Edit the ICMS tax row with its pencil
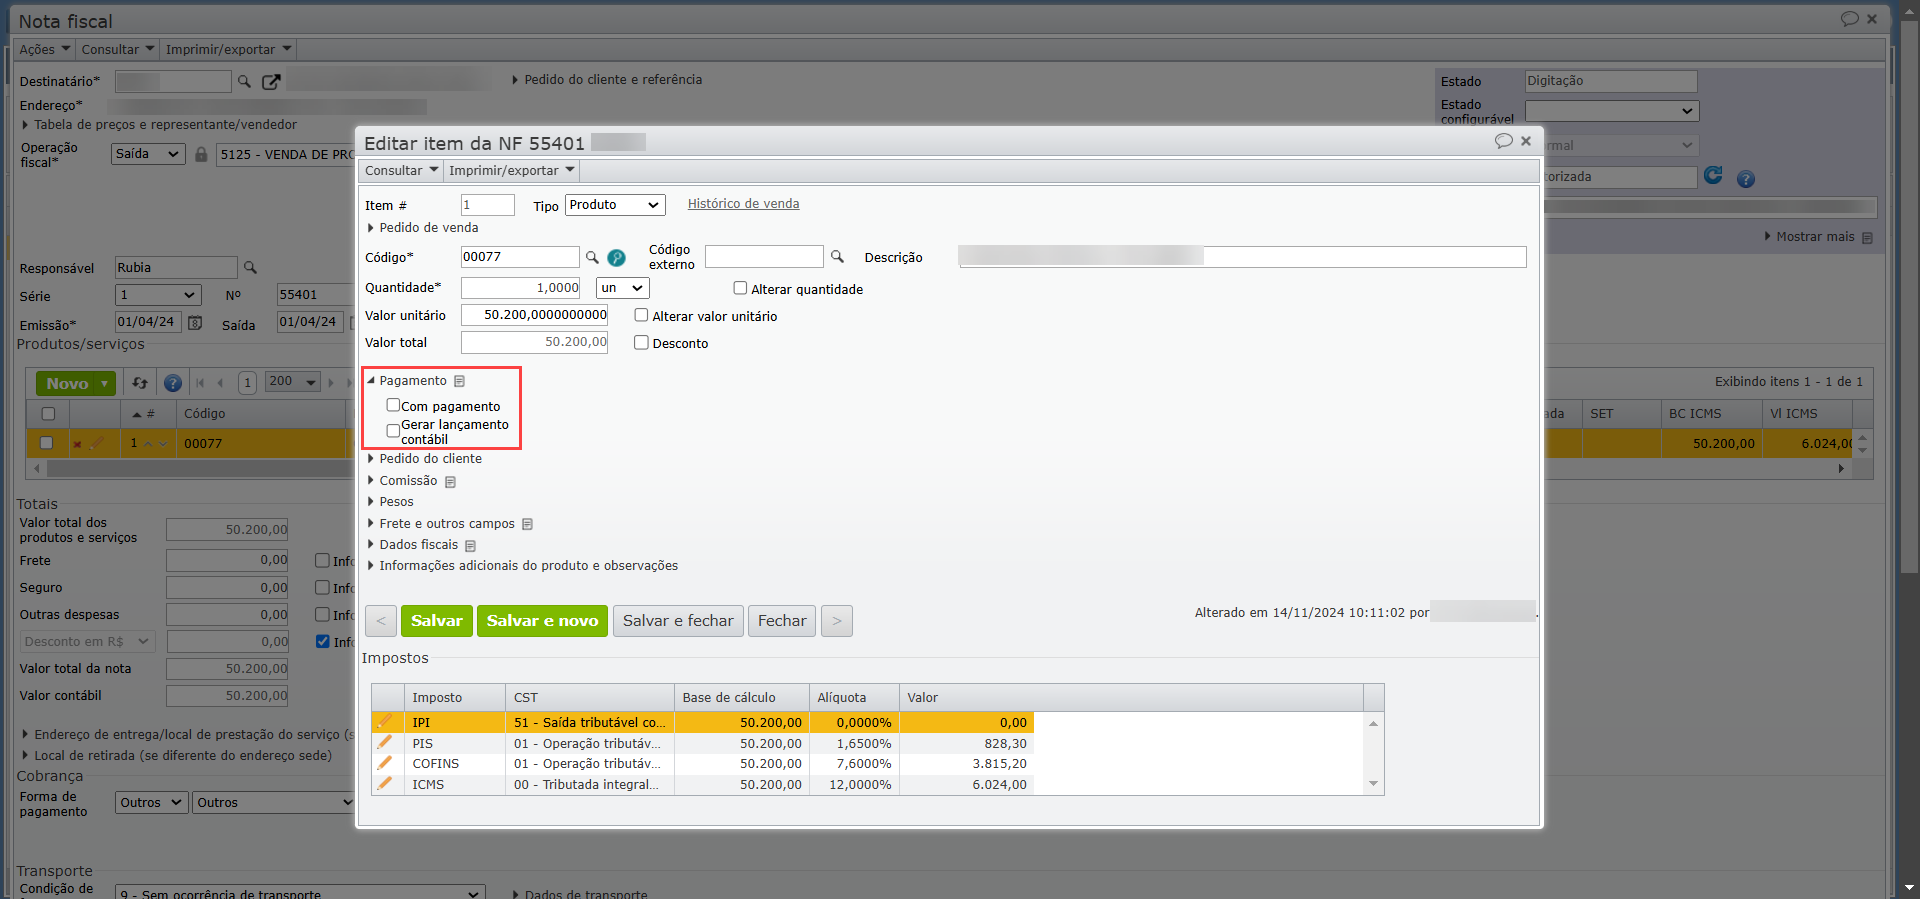Image resolution: width=1920 pixels, height=899 pixels. click(384, 784)
